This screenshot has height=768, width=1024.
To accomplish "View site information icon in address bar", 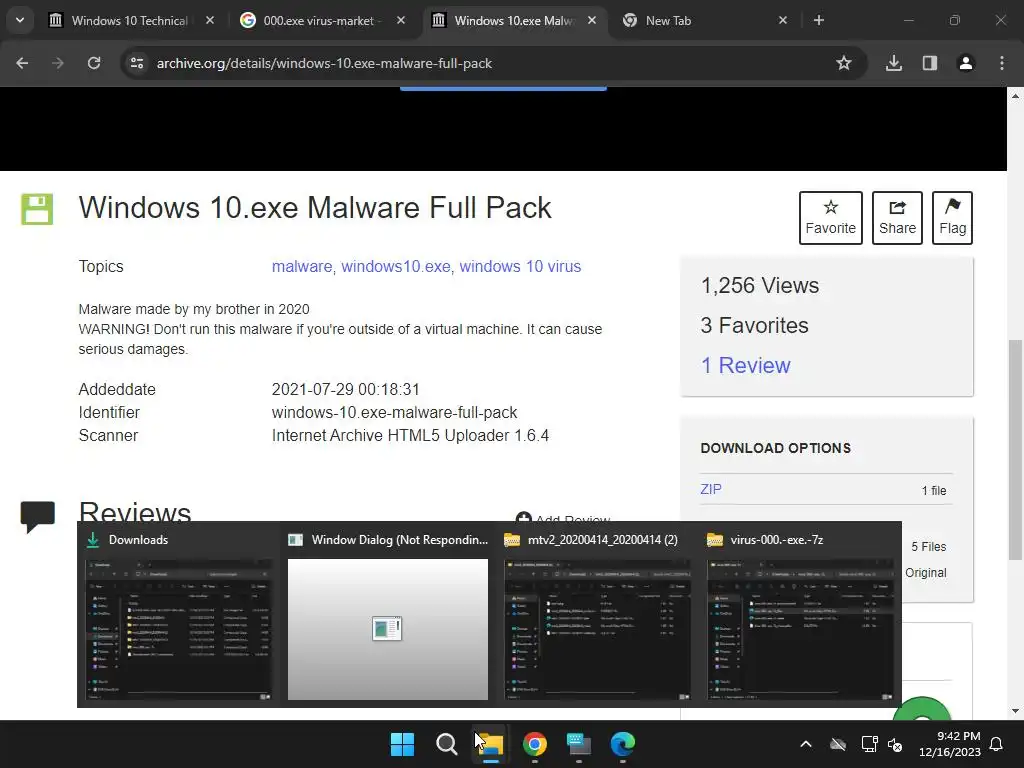I will [137, 63].
